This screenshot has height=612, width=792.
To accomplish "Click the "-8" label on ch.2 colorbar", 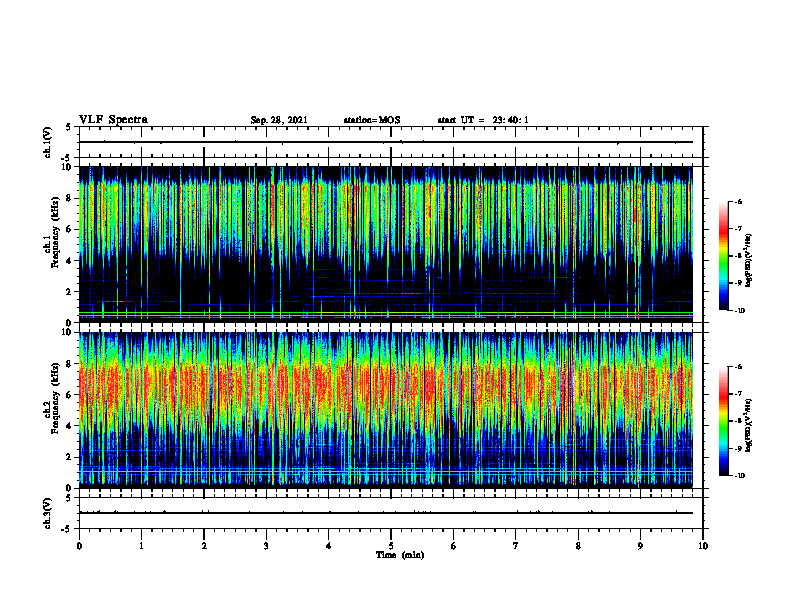I will (x=738, y=421).
